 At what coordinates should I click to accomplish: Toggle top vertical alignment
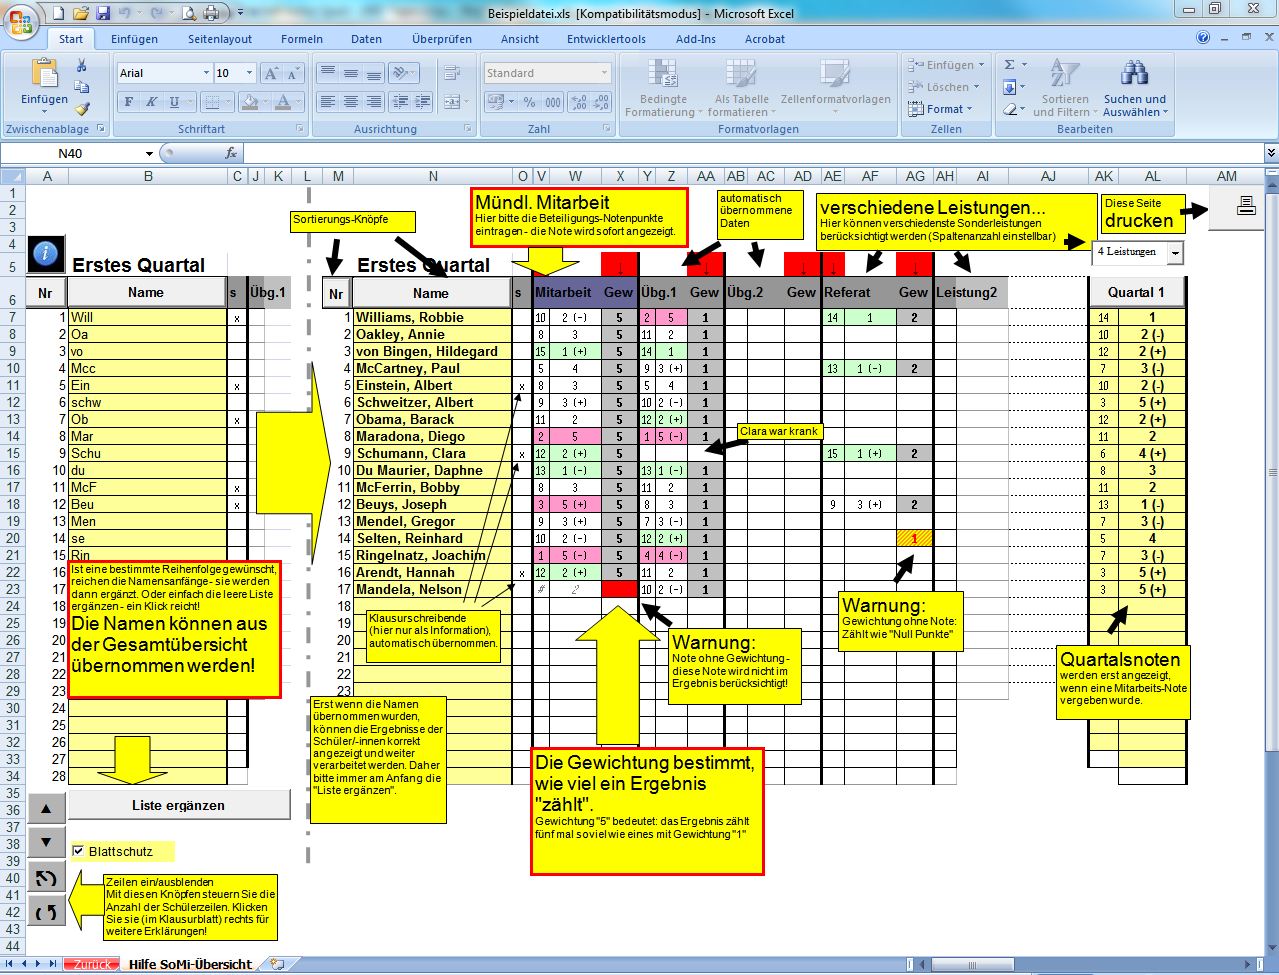pos(327,73)
